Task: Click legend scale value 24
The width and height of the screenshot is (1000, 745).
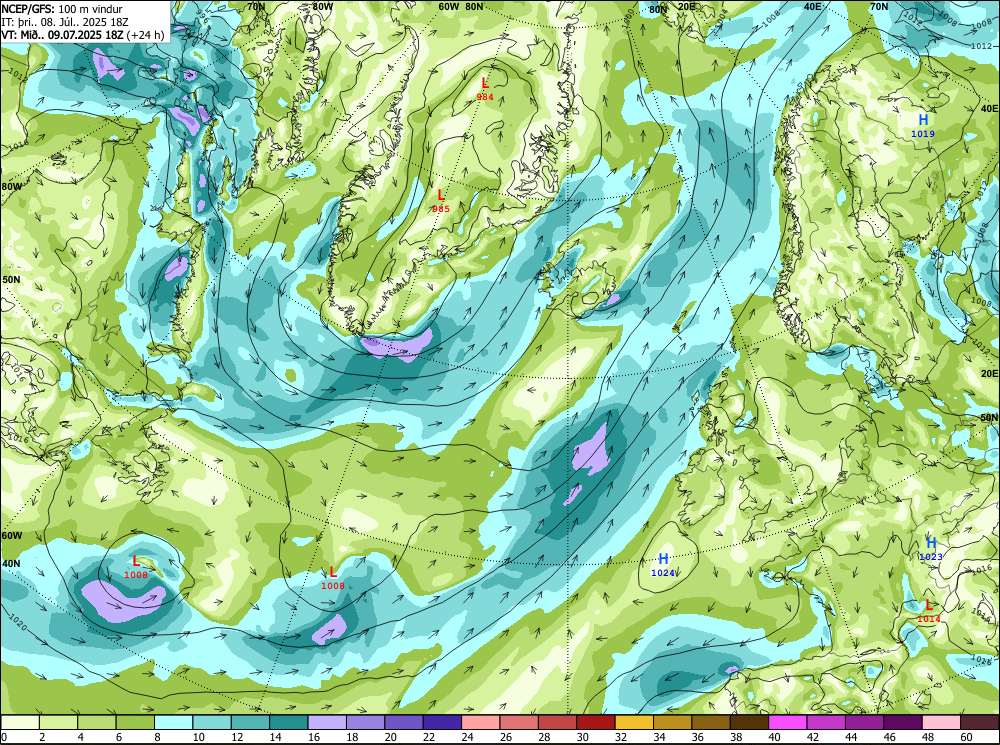Action: pyautogui.click(x=467, y=737)
